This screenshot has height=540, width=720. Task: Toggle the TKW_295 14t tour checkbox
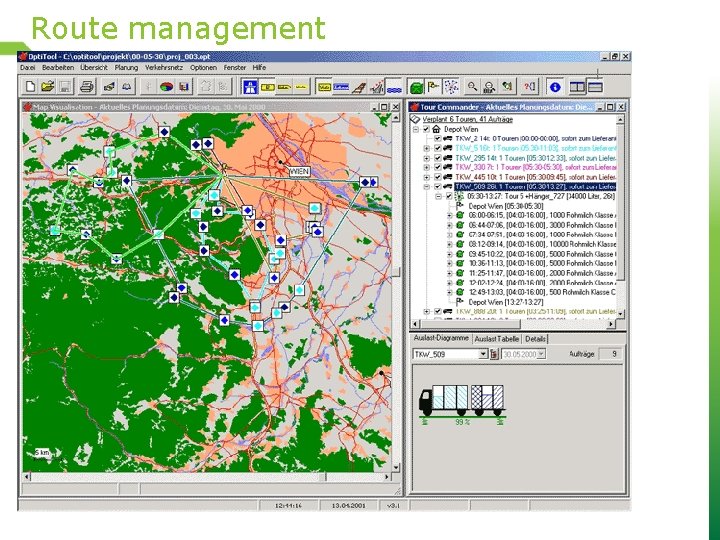(436, 157)
